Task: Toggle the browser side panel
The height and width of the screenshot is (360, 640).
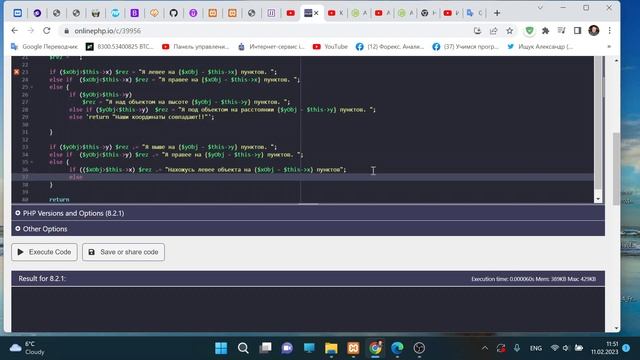Action: point(577,31)
